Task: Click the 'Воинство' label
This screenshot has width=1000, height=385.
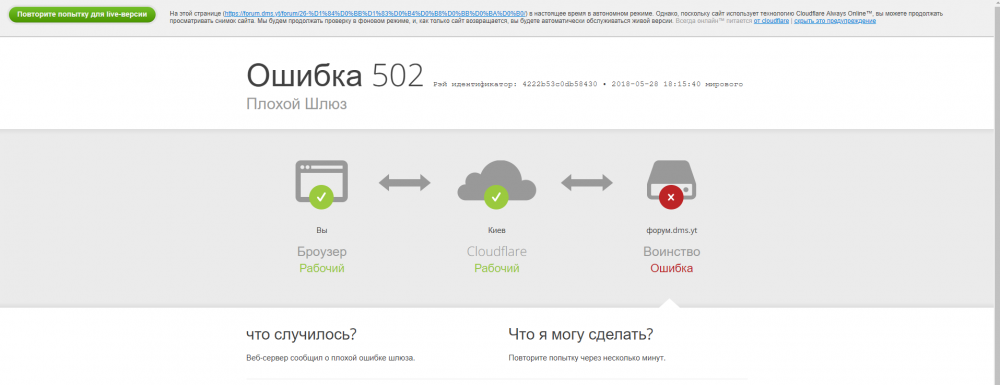Action: tap(672, 251)
